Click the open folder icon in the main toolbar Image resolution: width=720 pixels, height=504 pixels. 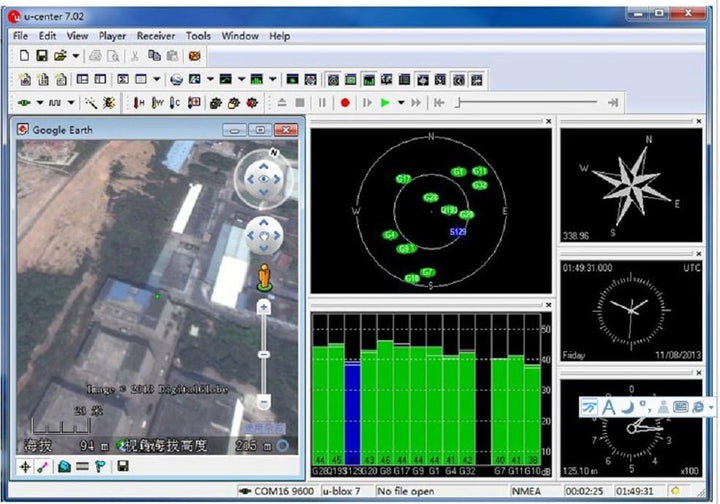pyautogui.click(x=60, y=56)
